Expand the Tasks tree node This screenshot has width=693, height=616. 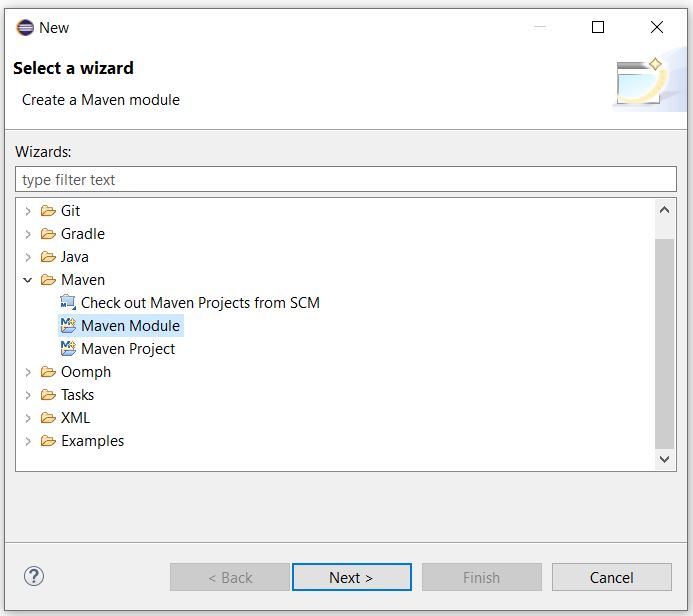[x=28, y=395]
